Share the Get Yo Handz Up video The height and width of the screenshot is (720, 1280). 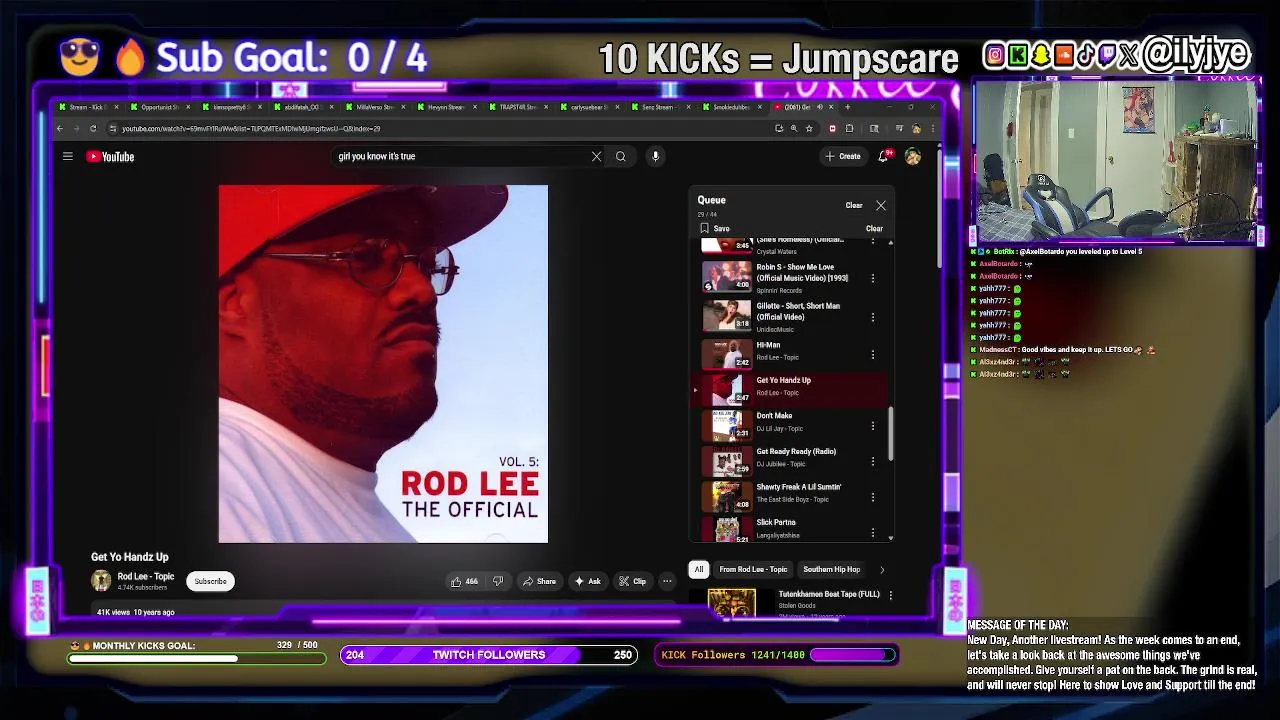click(539, 581)
